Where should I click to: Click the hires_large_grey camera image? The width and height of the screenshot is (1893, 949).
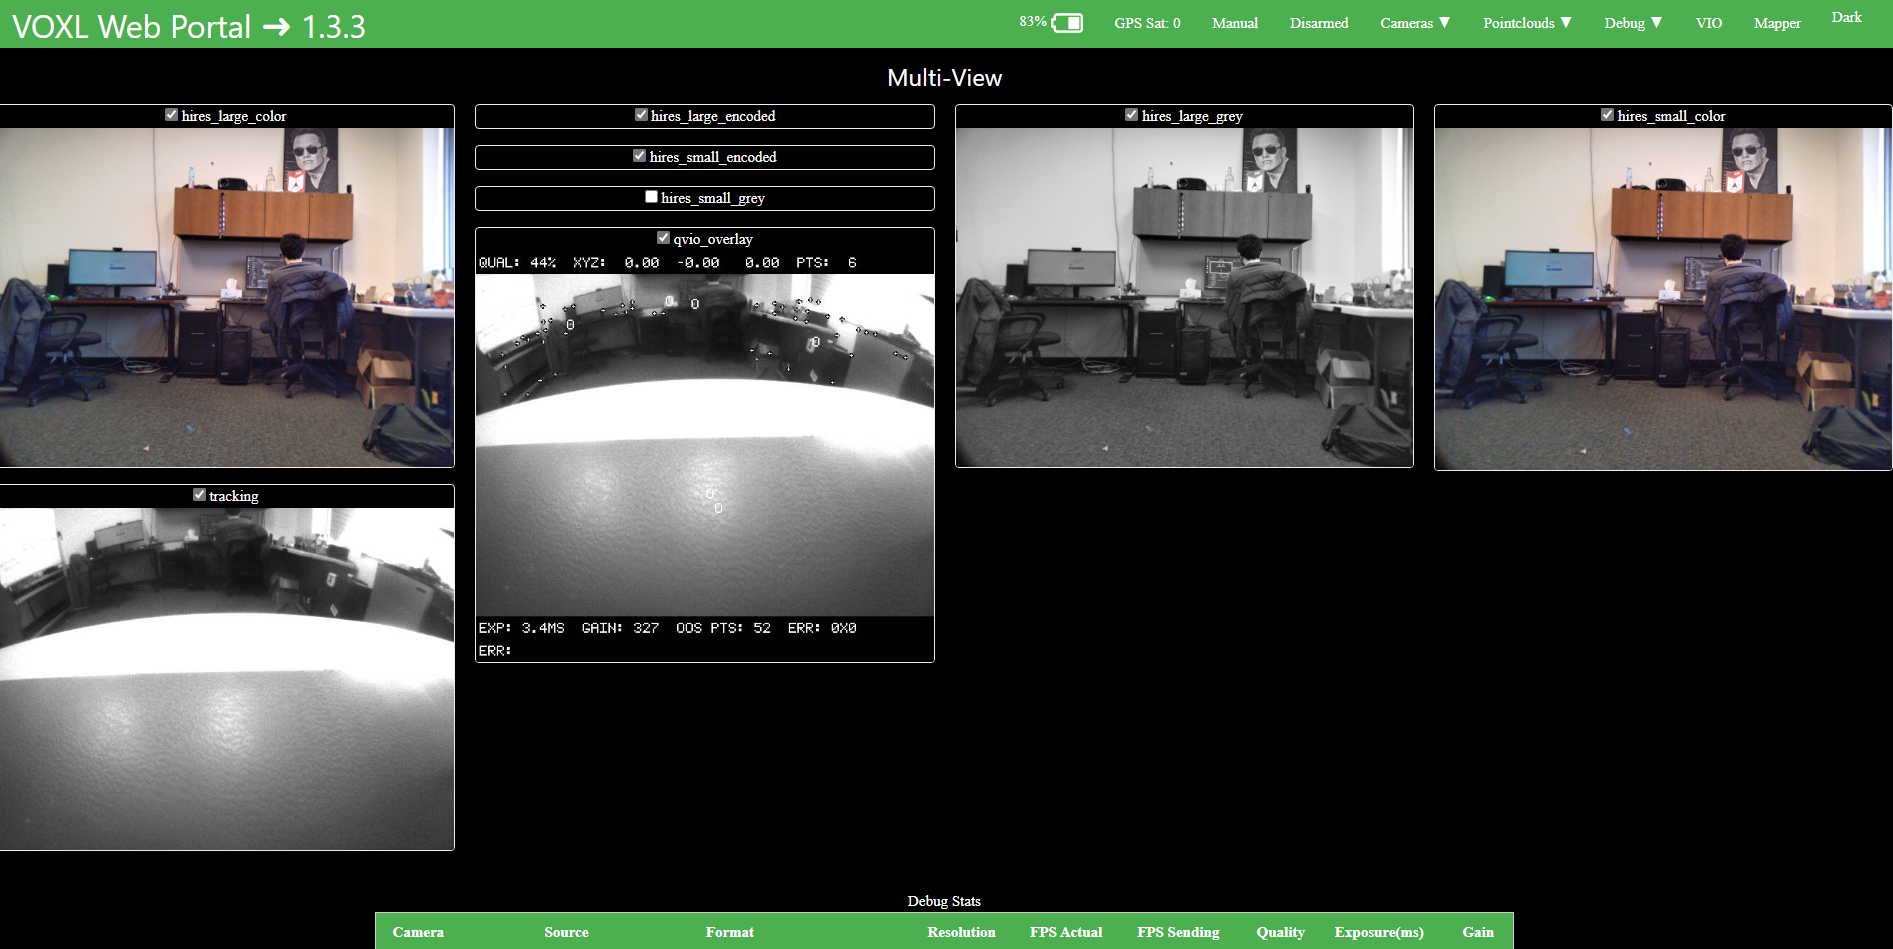pyautogui.click(x=1184, y=297)
